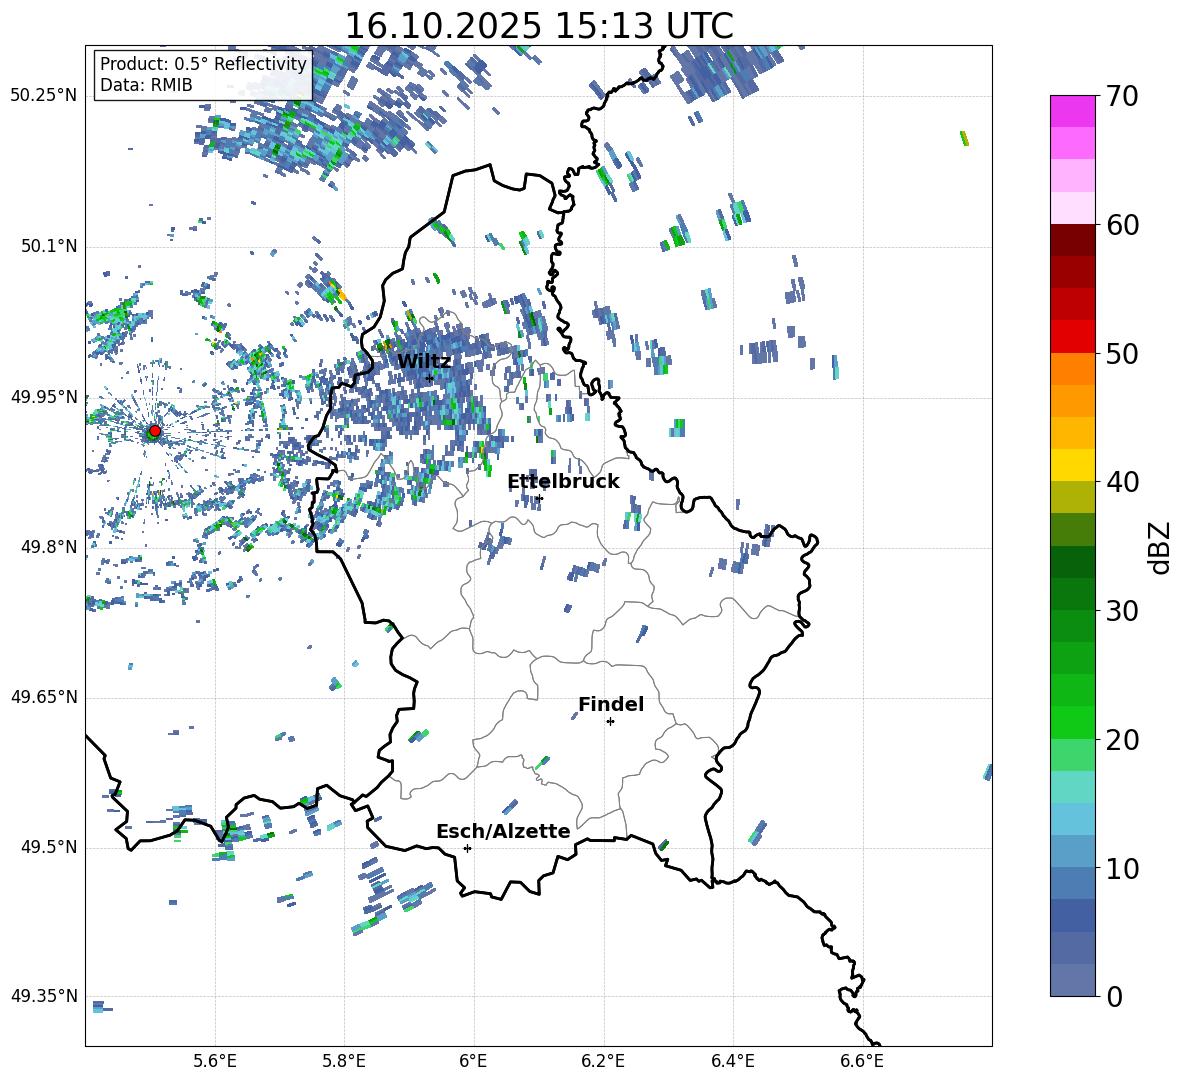Click the bright green colorbar segment above 20
Image resolution: width=1184 pixels, height=1081 pixels.
point(1072,722)
